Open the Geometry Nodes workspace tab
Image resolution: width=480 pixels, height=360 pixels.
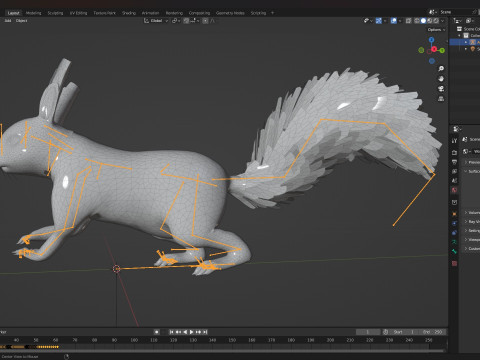230,13
